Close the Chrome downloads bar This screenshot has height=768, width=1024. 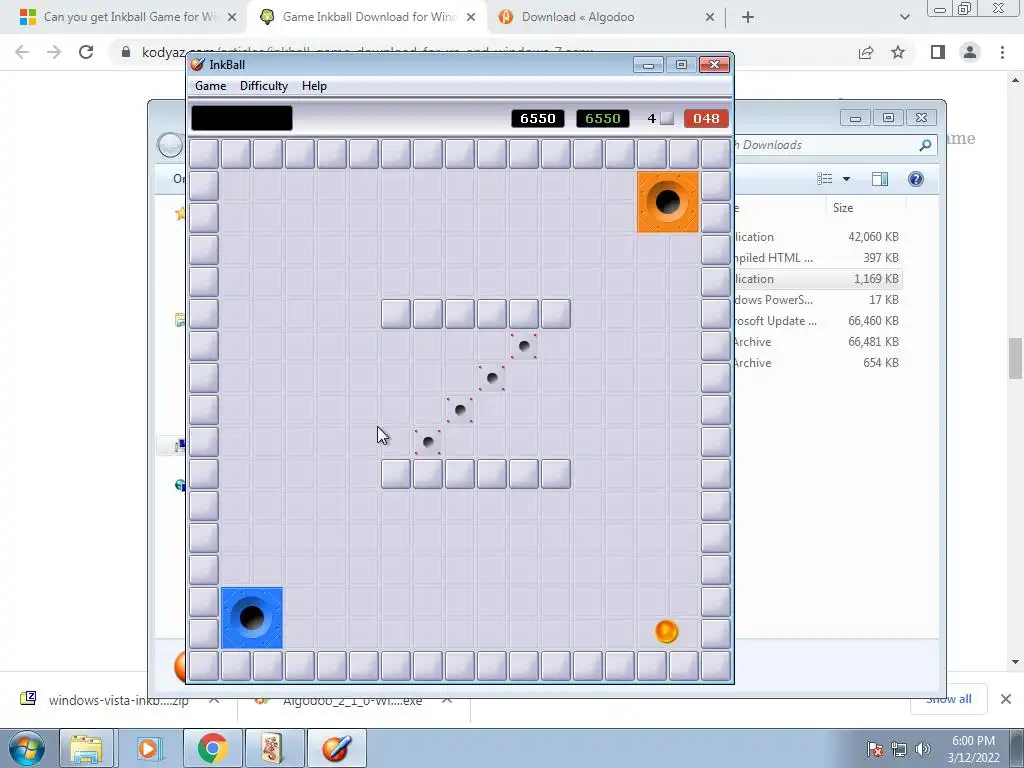pos(1006,699)
